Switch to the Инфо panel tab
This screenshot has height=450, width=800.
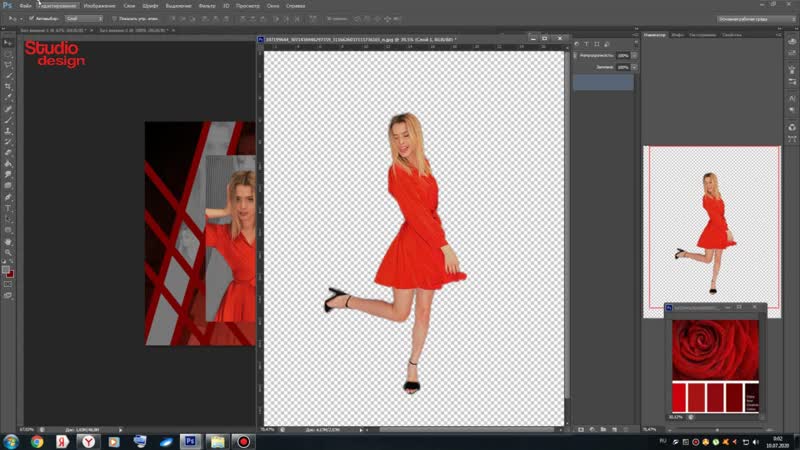(x=678, y=34)
